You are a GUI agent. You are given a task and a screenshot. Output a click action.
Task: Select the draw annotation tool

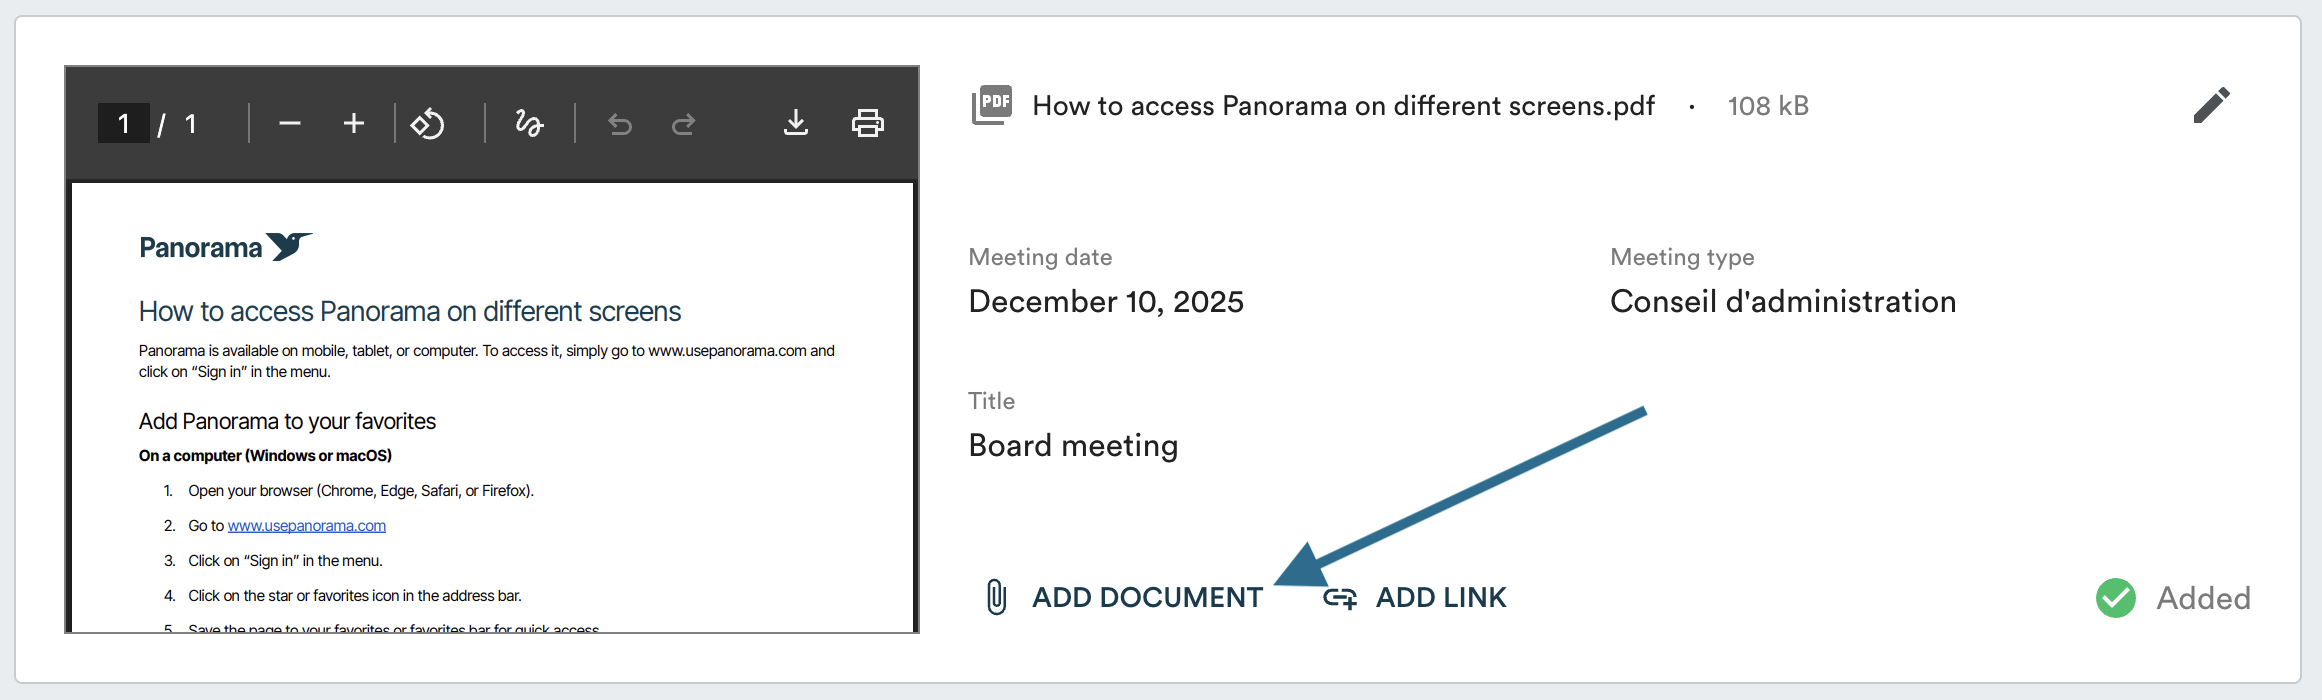529,123
